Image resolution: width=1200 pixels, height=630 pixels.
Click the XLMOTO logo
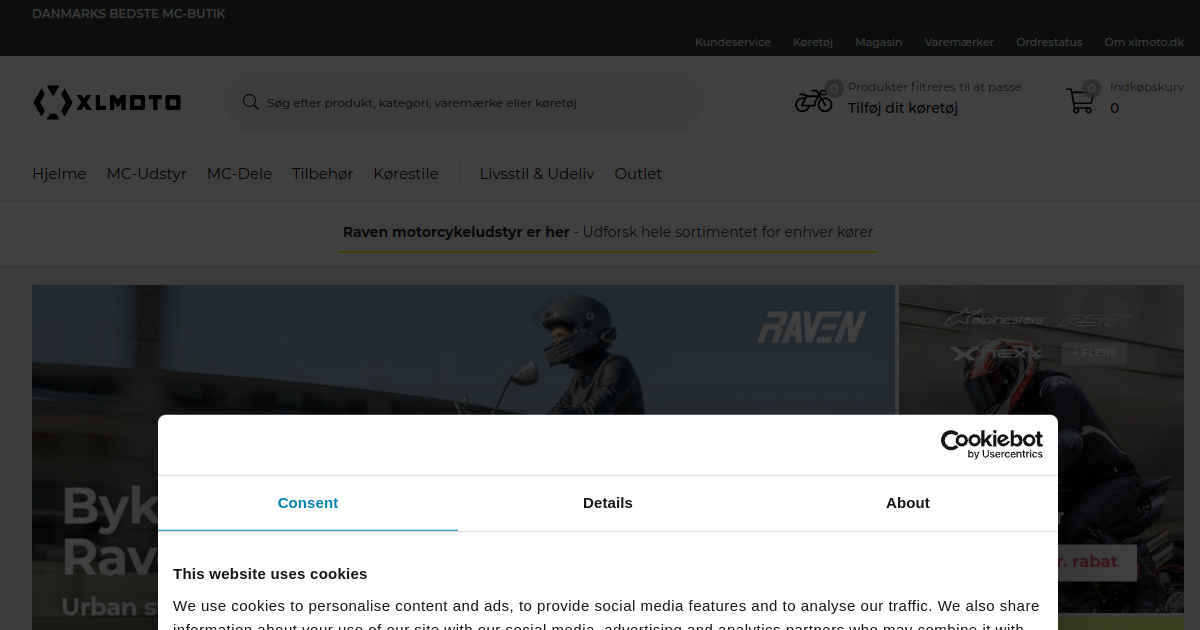(x=107, y=102)
